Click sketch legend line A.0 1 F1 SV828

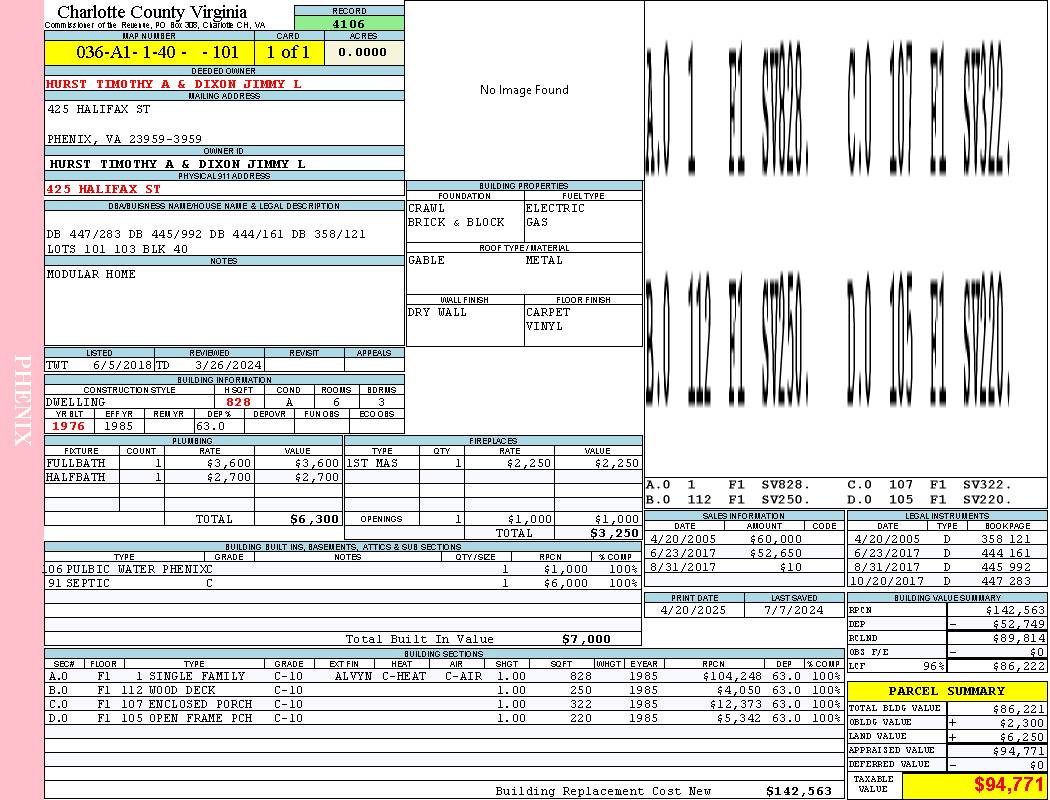(729, 485)
